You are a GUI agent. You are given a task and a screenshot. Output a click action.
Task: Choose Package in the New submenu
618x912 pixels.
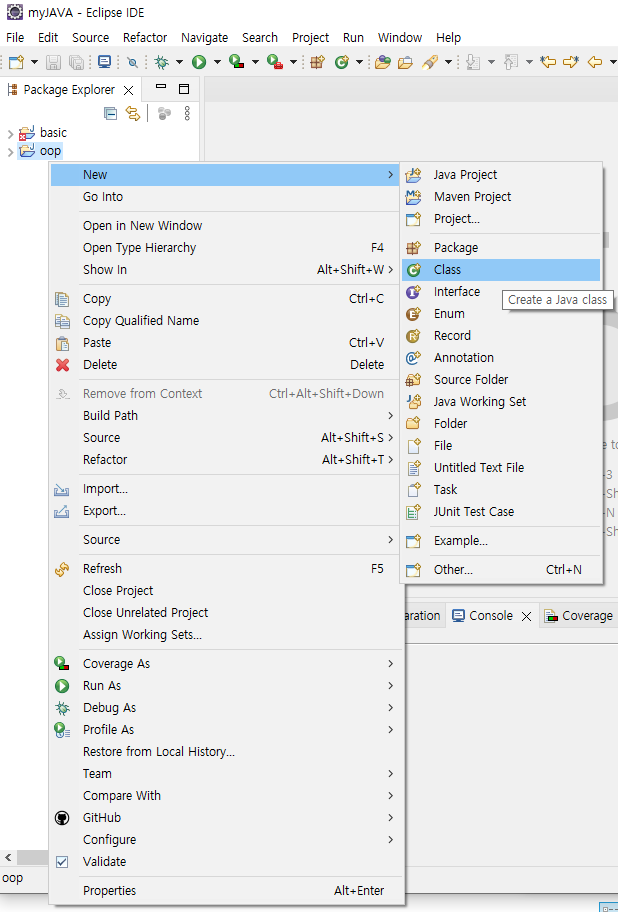click(501, 248)
